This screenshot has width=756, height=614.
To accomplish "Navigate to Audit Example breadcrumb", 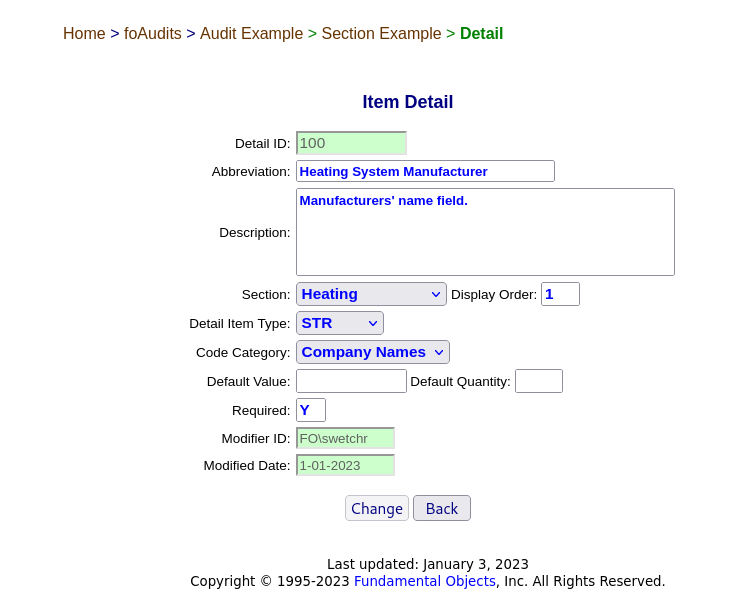I will pyautogui.click(x=251, y=33).
